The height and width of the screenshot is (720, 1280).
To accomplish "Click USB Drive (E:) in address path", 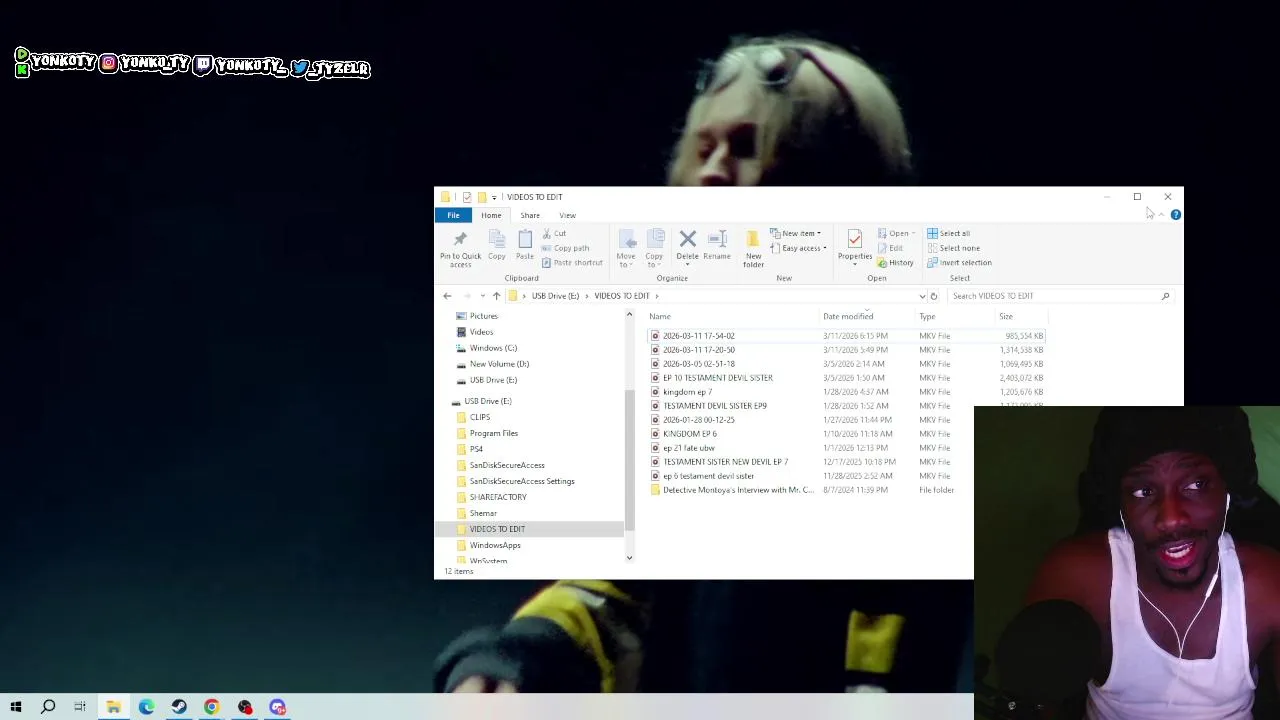I will (555, 296).
